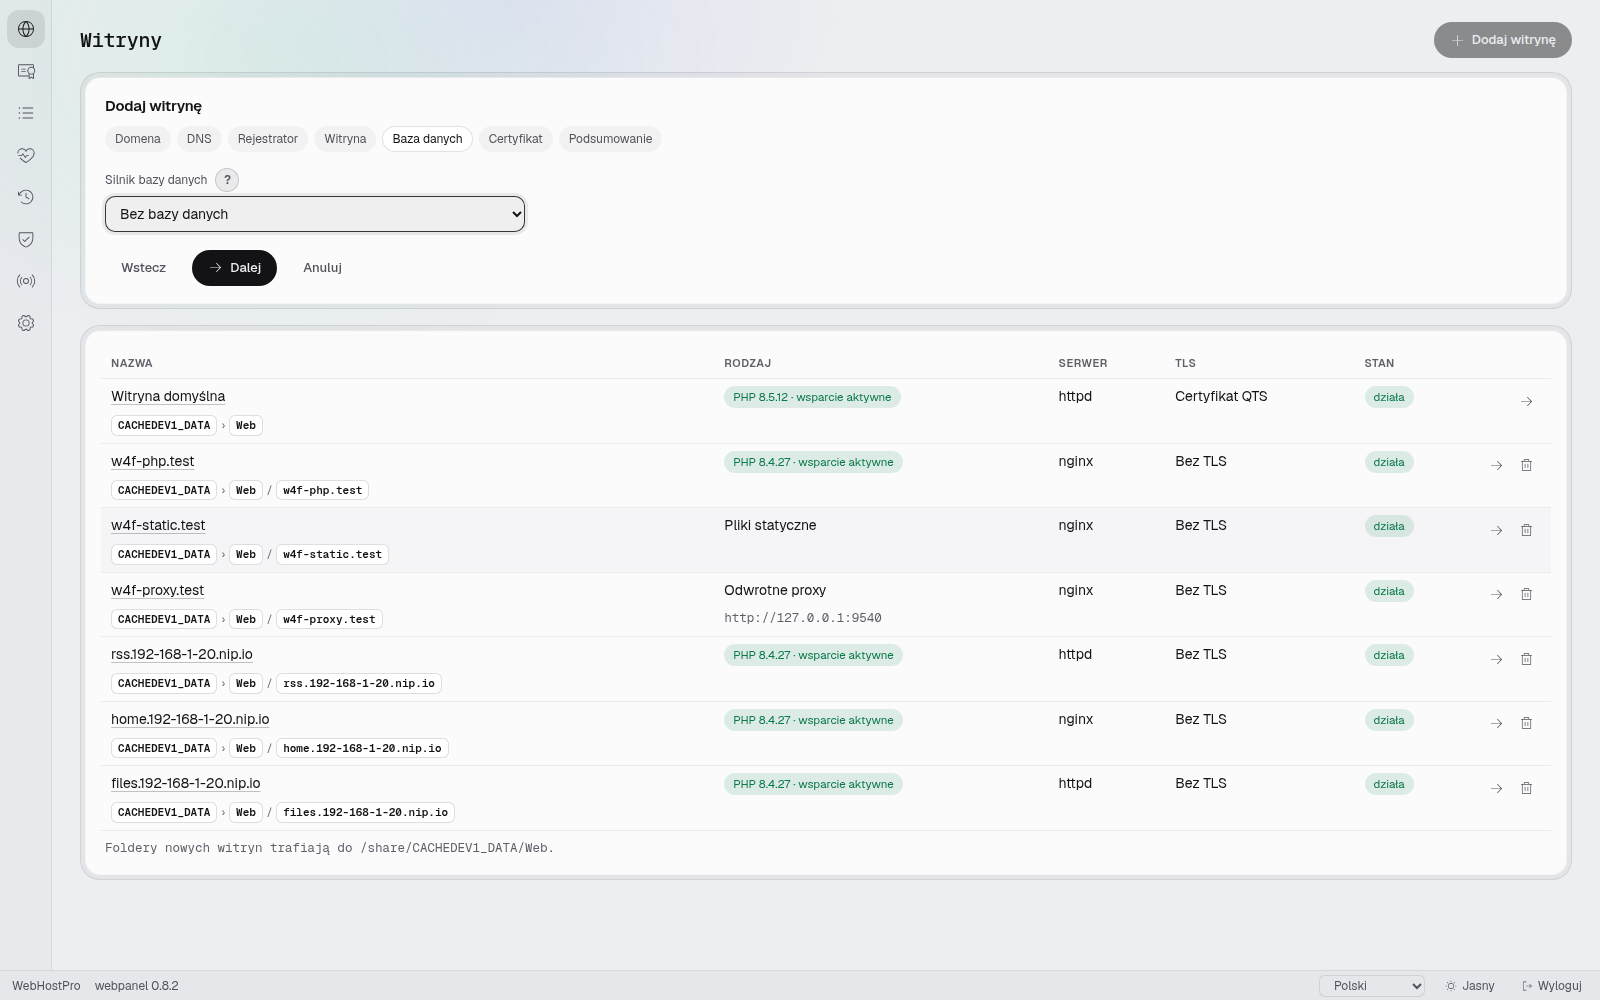Click the help question mark next to Silnik bazy danych
The width and height of the screenshot is (1600, 1000).
227,180
